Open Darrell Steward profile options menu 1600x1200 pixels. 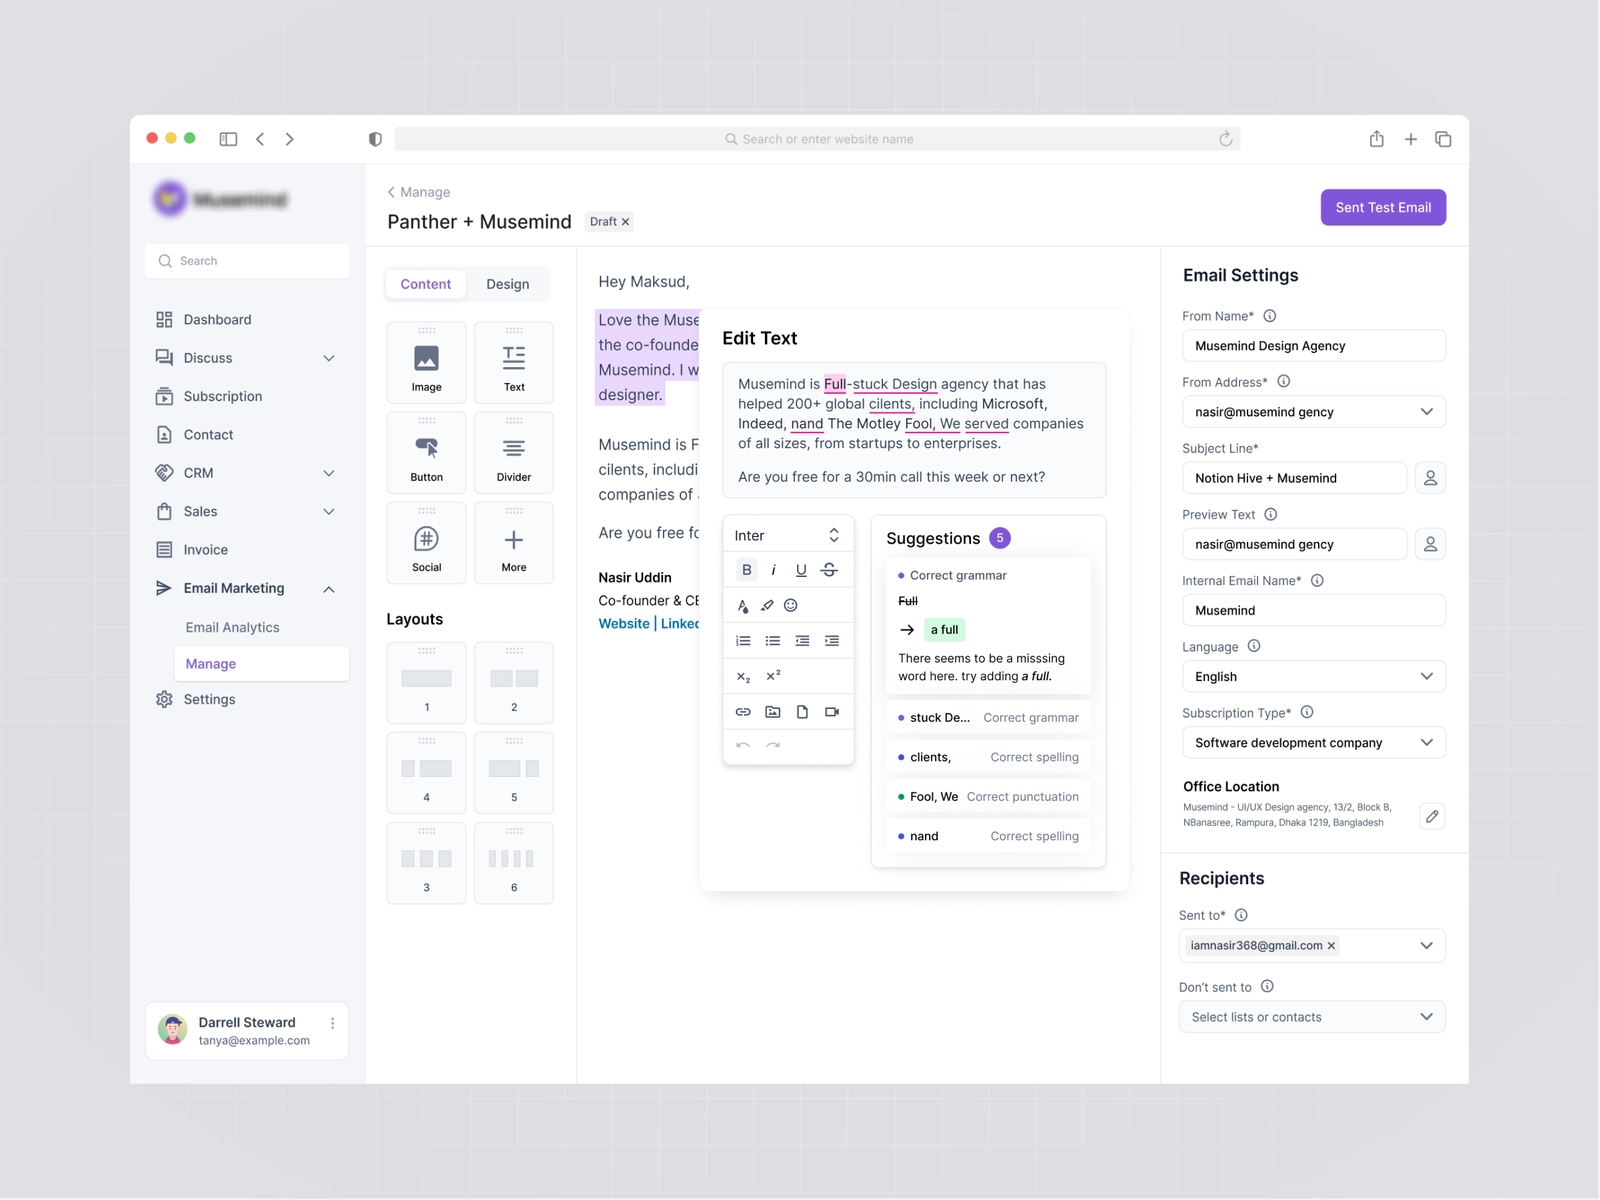coord(333,1023)
